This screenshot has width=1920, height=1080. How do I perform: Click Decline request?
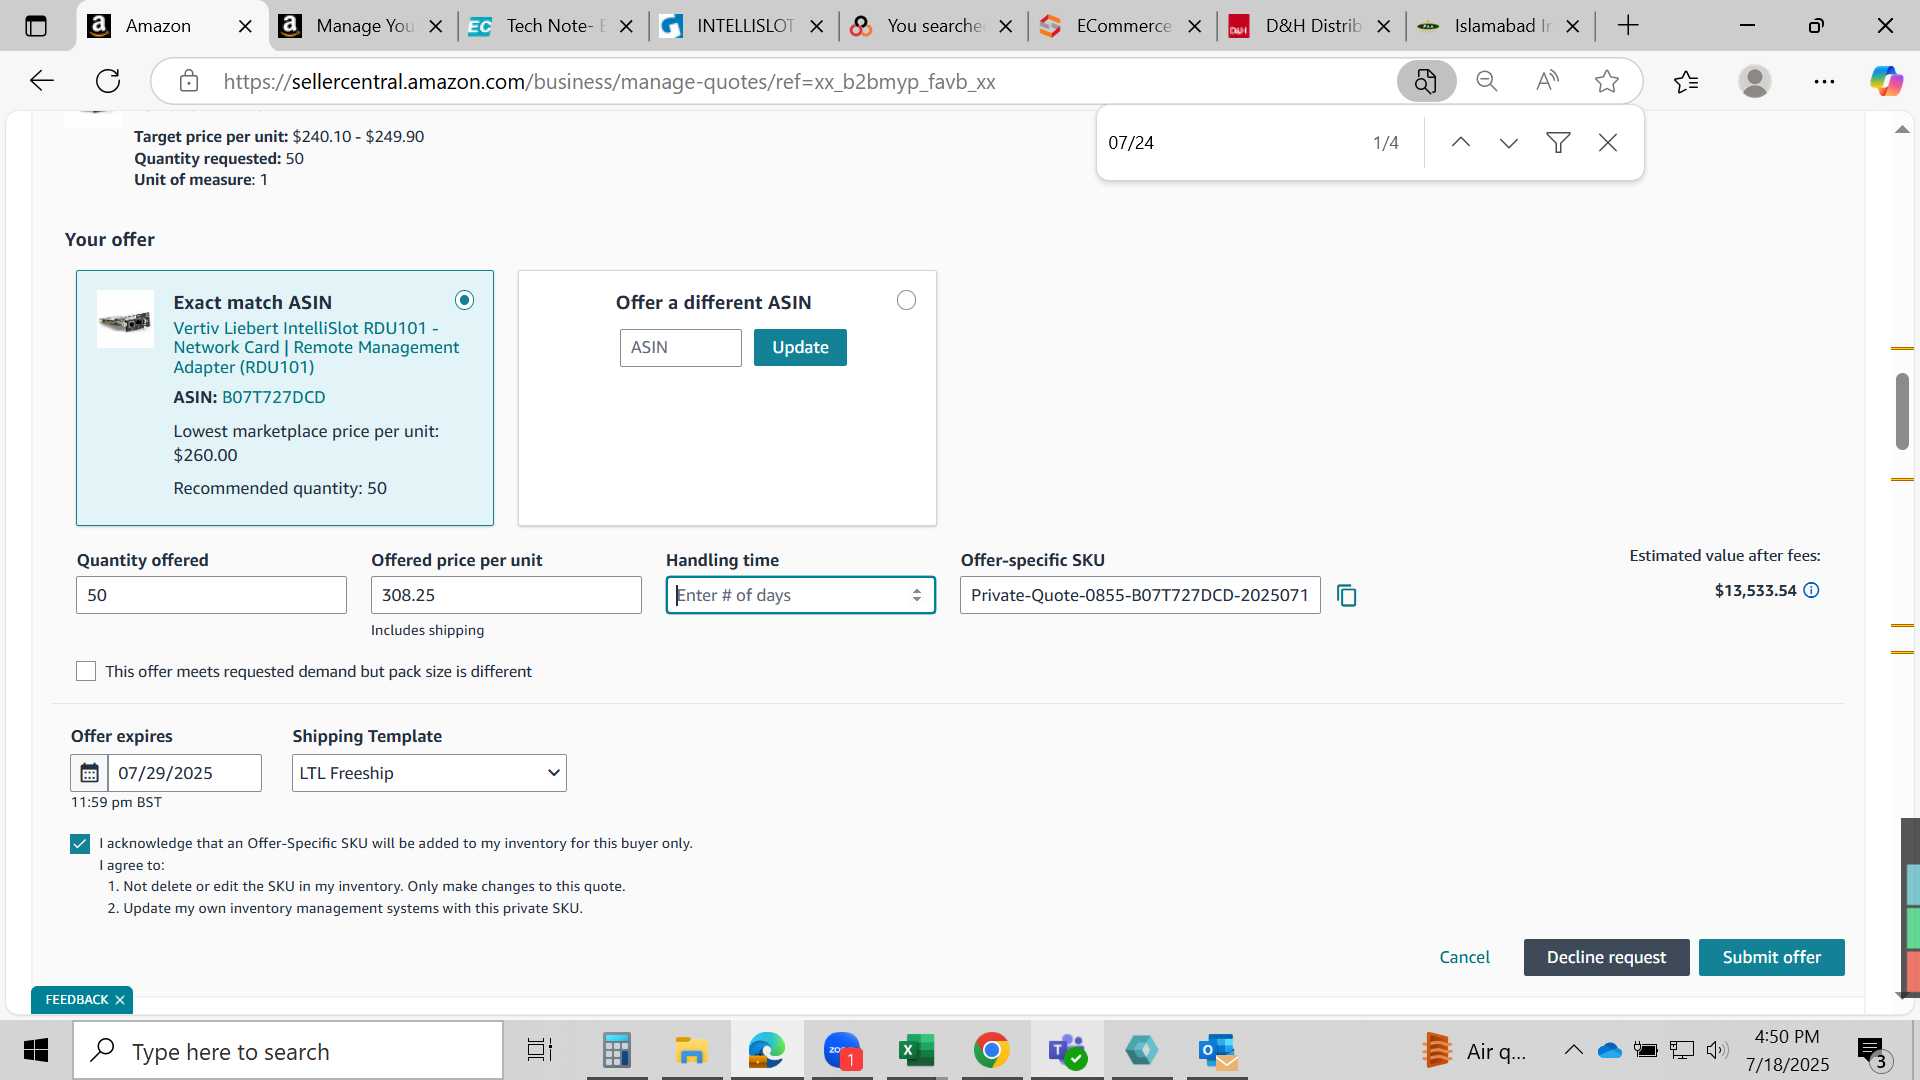coord(1607,957)
